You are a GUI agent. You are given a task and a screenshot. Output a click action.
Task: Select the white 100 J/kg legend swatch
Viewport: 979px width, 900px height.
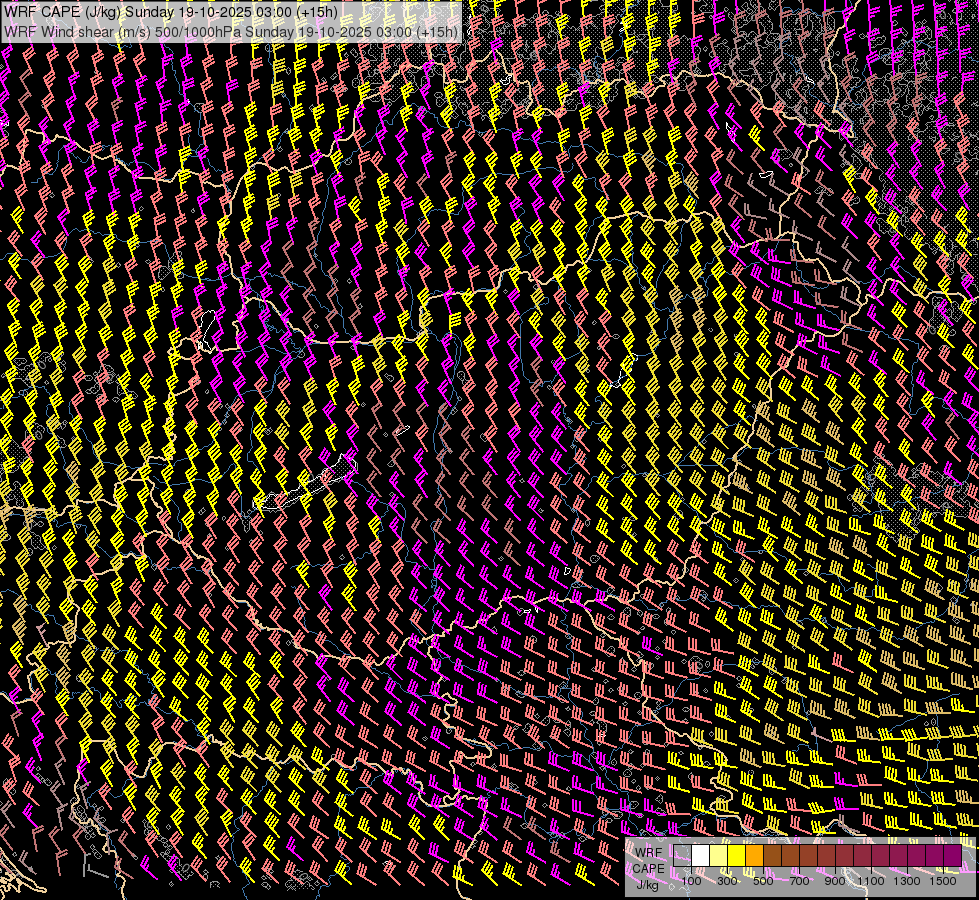[x=701, y=856]
